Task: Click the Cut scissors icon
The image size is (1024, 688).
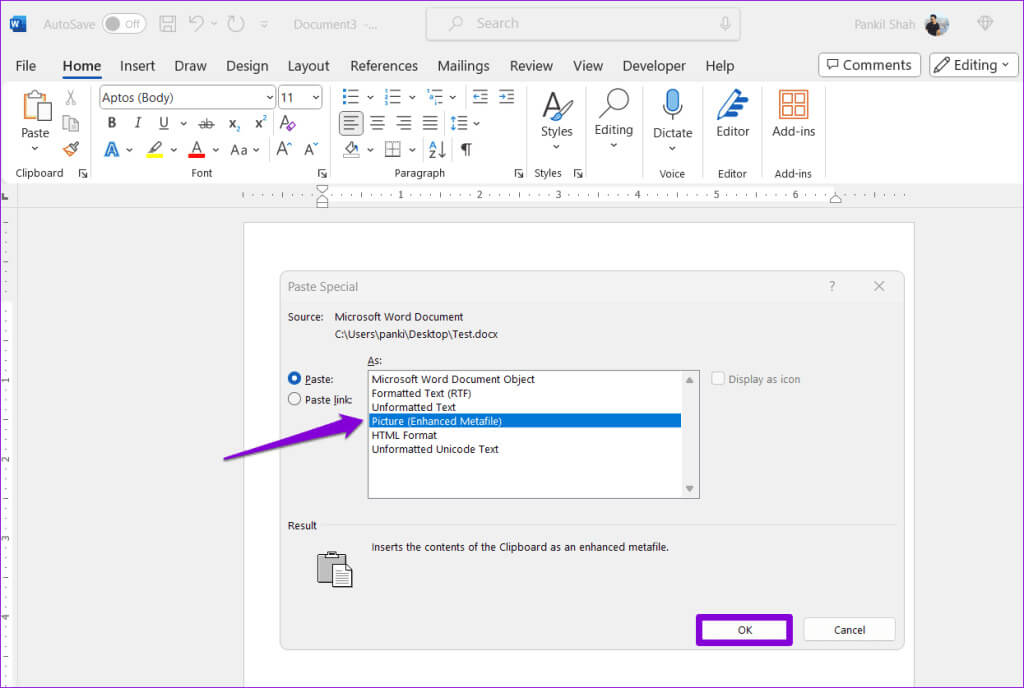Action: click(71, 98)
